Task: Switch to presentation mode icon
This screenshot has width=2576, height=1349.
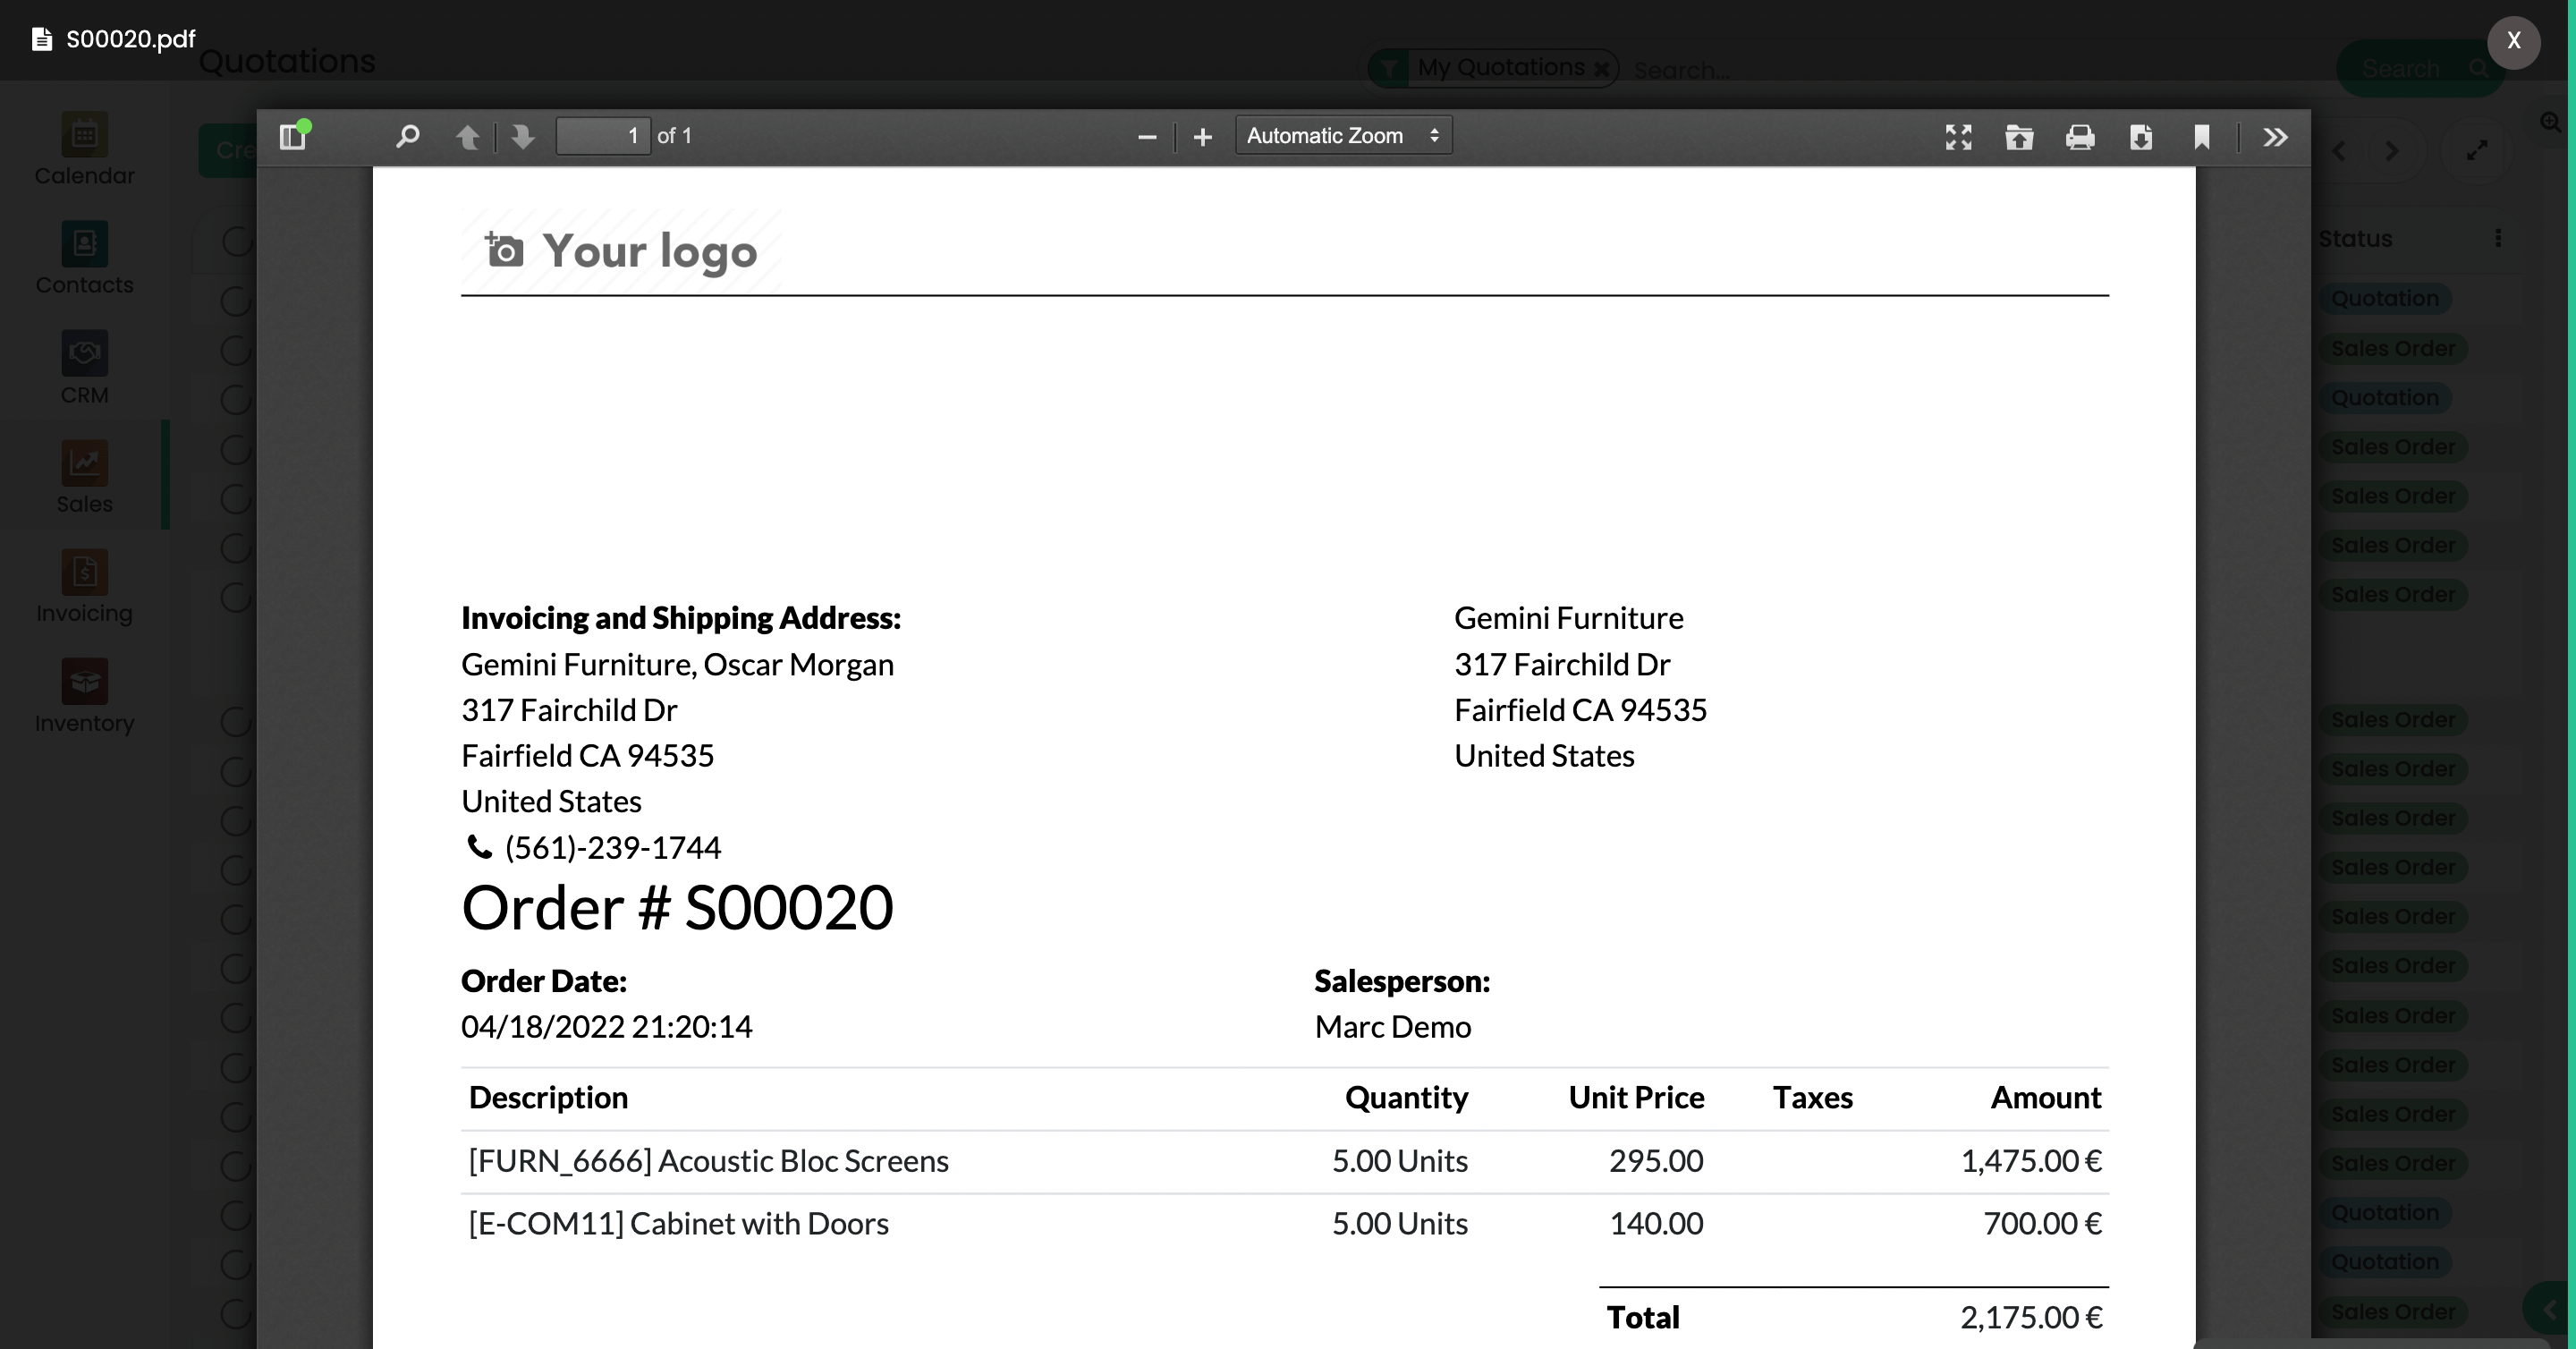Action: (1958, 137)
